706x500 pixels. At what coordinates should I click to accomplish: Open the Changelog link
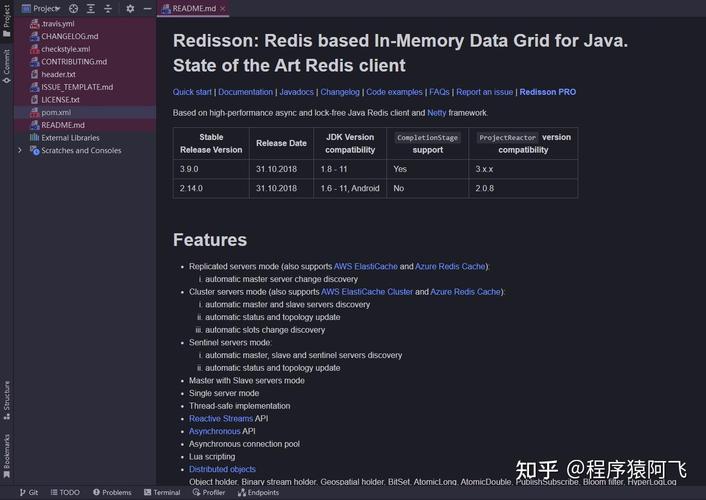pos(340,92)
